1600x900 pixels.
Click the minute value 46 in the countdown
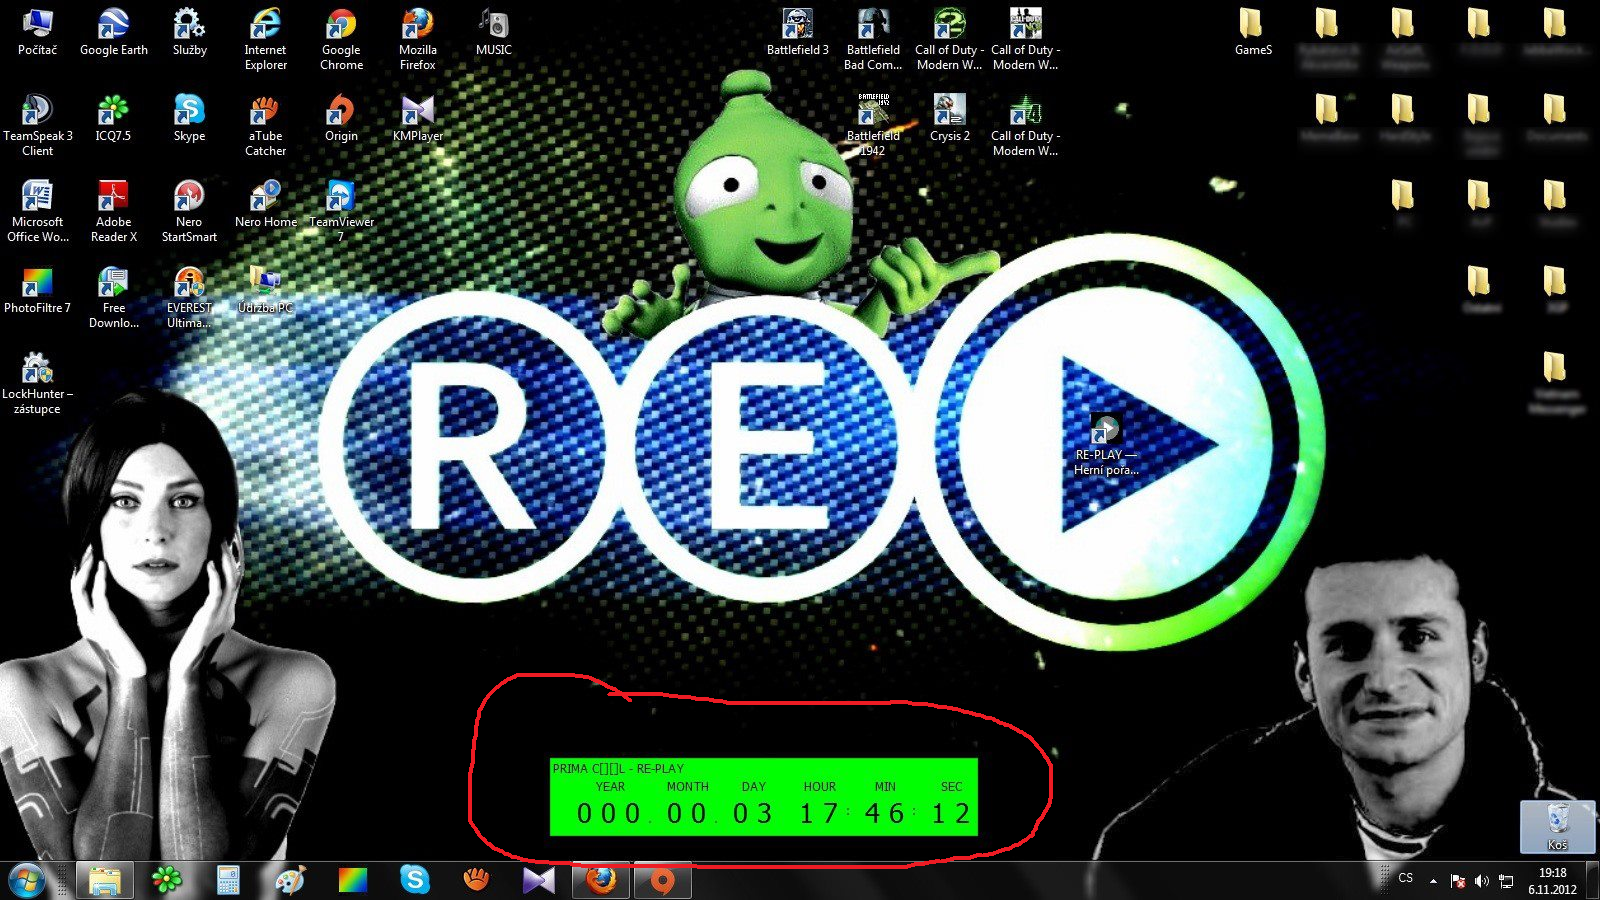[885, 813]
